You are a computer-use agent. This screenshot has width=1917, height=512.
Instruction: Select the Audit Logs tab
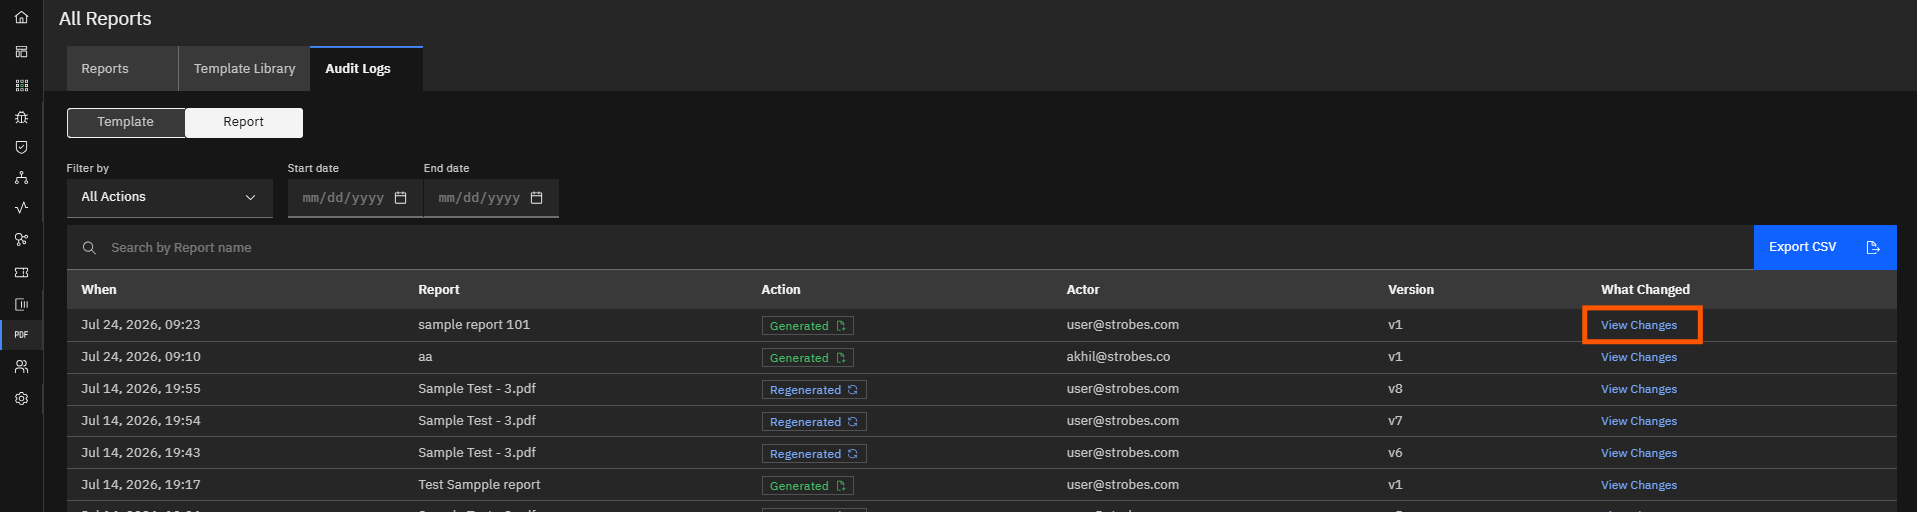[x=366, y=69]
